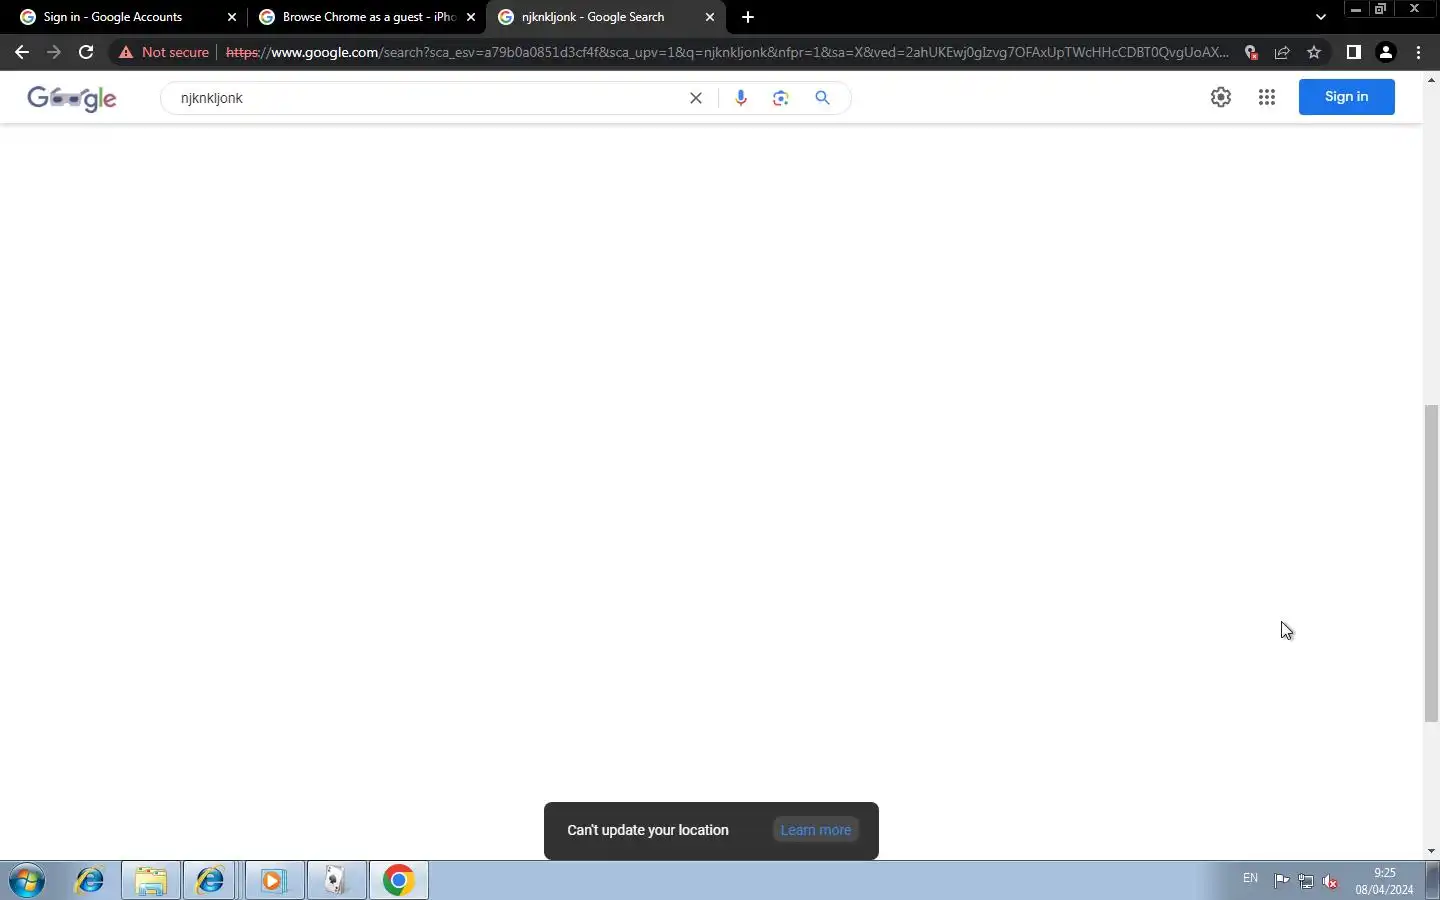Screen dimensions: 1440x900
Task: Share this page icon in address bar
Action: click(1283, 52)
